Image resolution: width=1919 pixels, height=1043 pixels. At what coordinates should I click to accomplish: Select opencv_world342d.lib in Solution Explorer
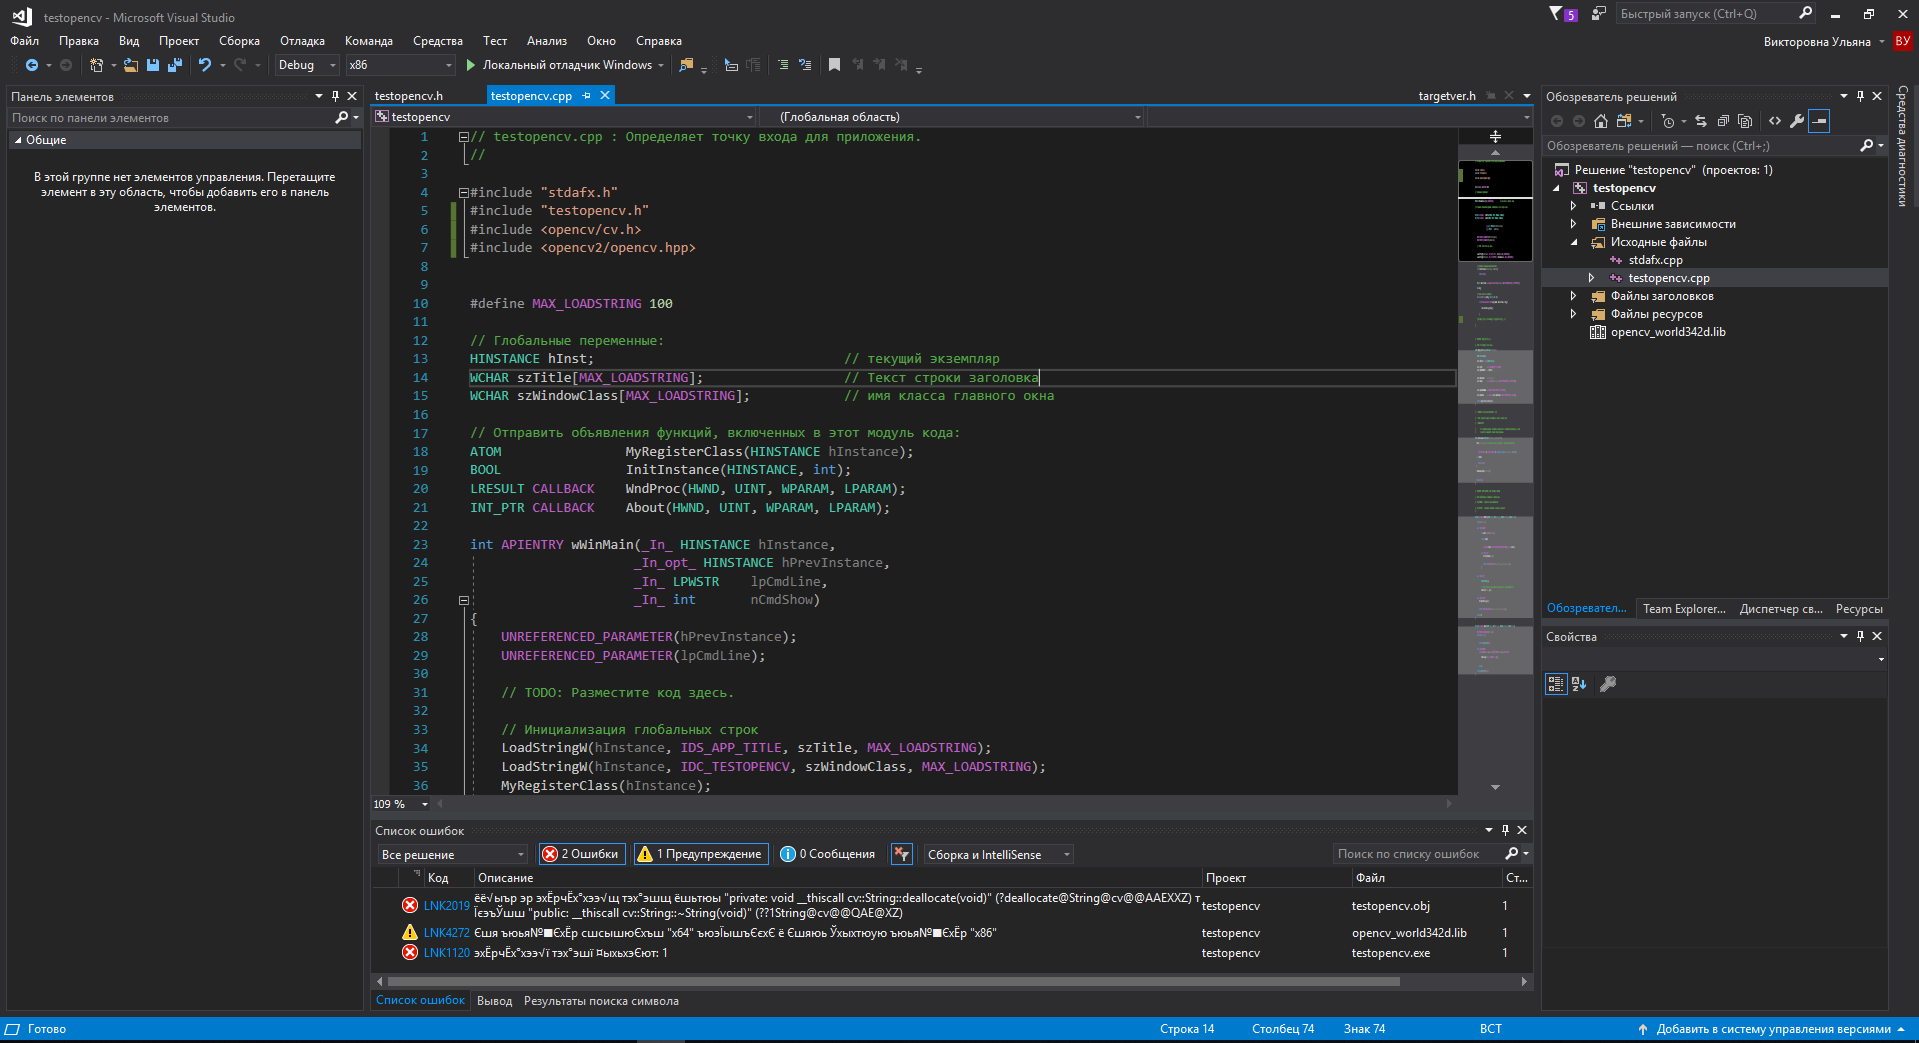click(1668, 332)
